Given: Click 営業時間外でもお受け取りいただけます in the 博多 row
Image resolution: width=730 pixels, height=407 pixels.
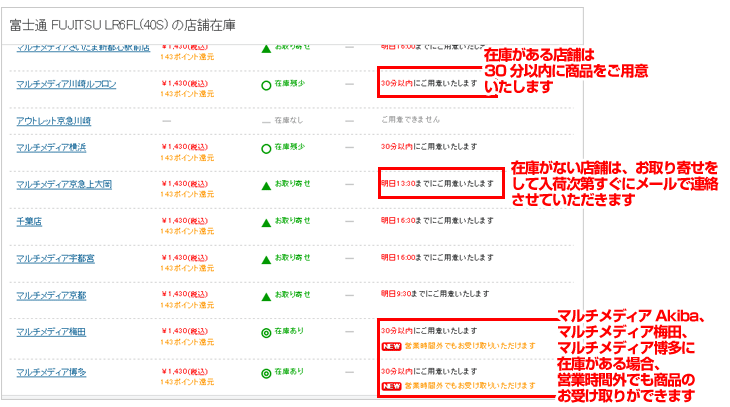Looking at the screenshot, I should pos(470,386).
